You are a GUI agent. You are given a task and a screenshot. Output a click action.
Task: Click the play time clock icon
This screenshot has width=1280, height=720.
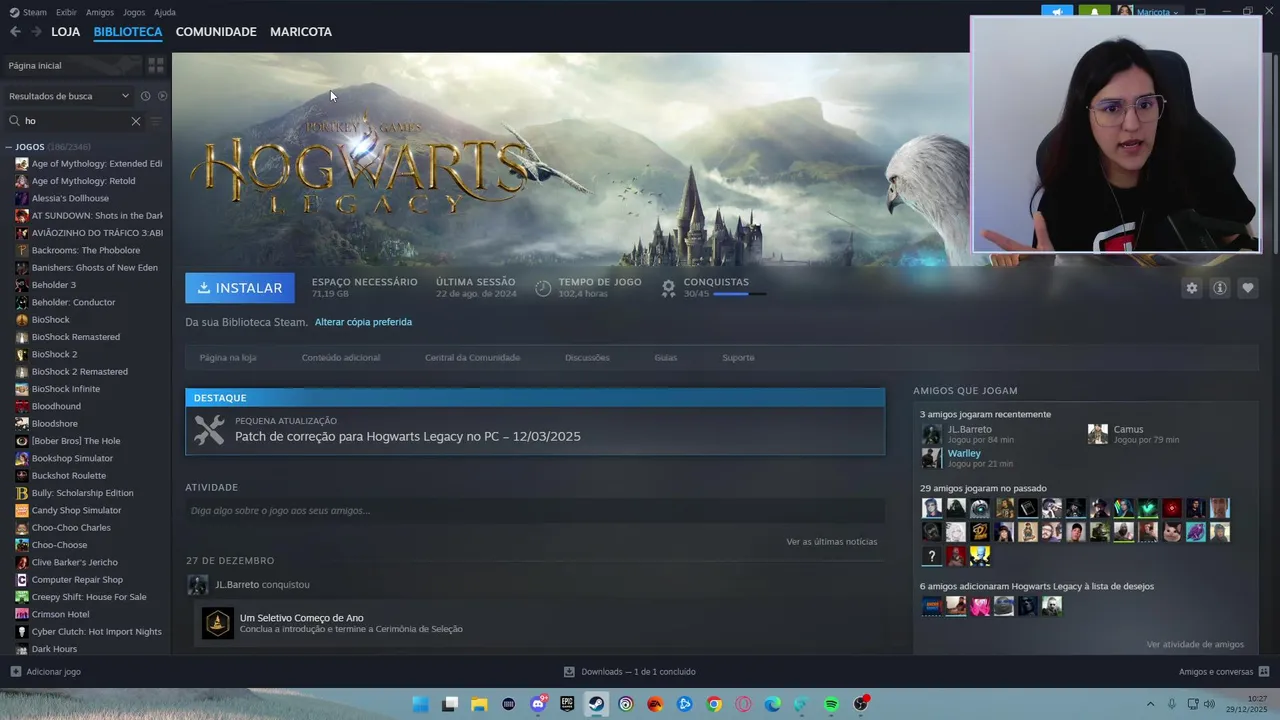pyautogui.click(x=543, y=288)
